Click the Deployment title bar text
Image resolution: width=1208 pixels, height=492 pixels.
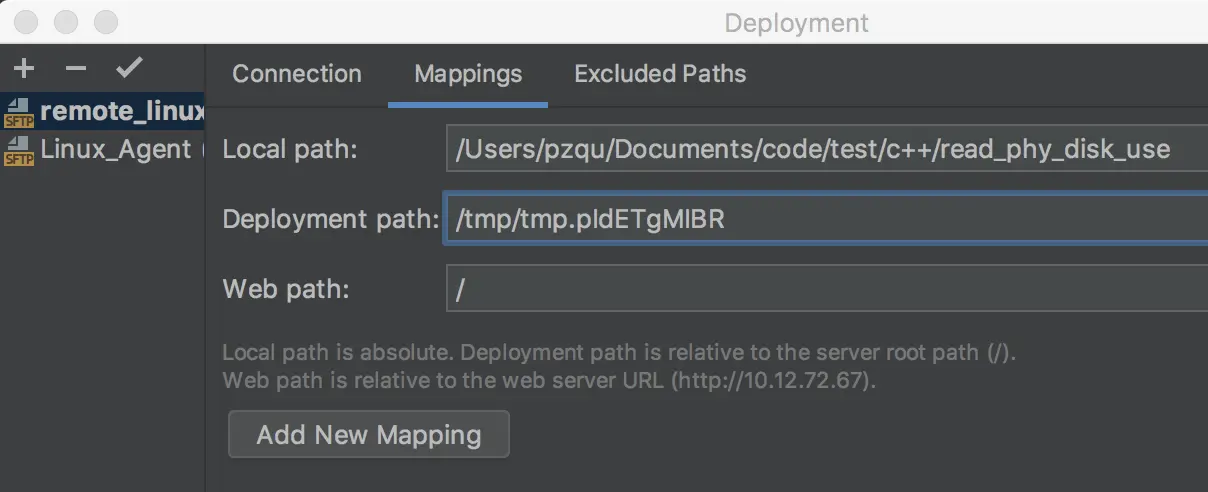tap(796, 23)
